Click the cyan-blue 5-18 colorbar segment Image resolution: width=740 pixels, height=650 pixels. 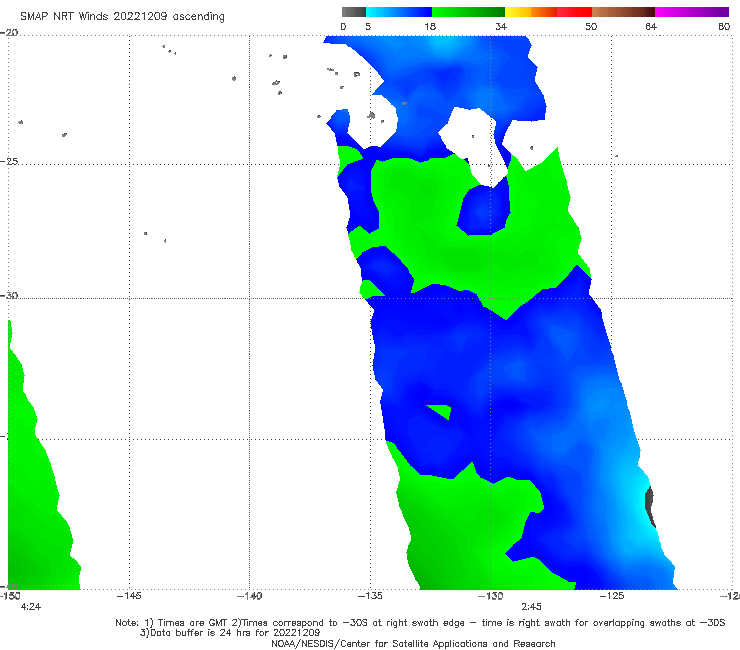(399, 12)
